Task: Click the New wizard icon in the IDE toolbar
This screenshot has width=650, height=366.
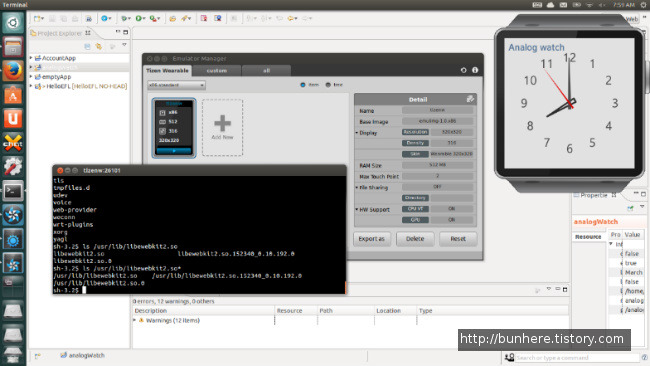Action: click(x=38, y=19)
